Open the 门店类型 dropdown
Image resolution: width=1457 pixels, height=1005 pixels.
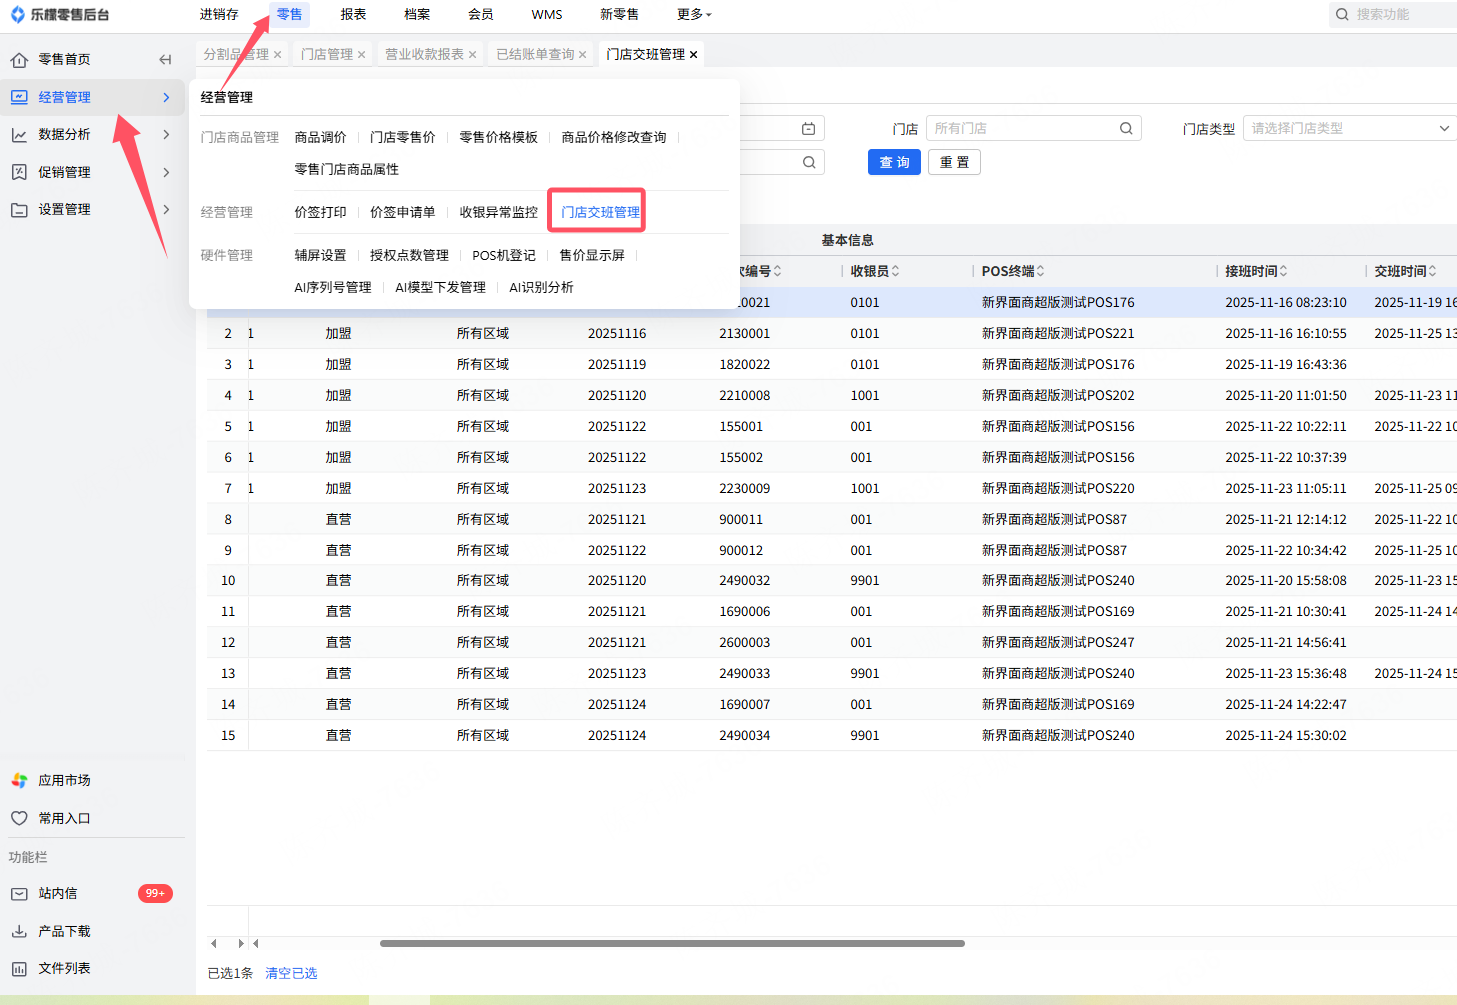pyautogui.click(x=1349, y=129)
